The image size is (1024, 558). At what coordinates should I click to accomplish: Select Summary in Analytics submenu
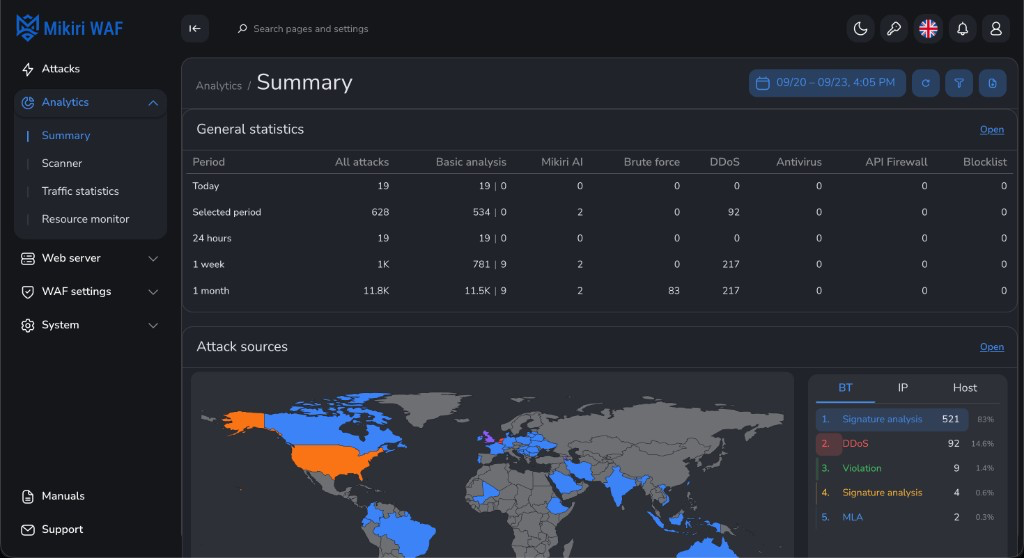click(x=66, y=135)
